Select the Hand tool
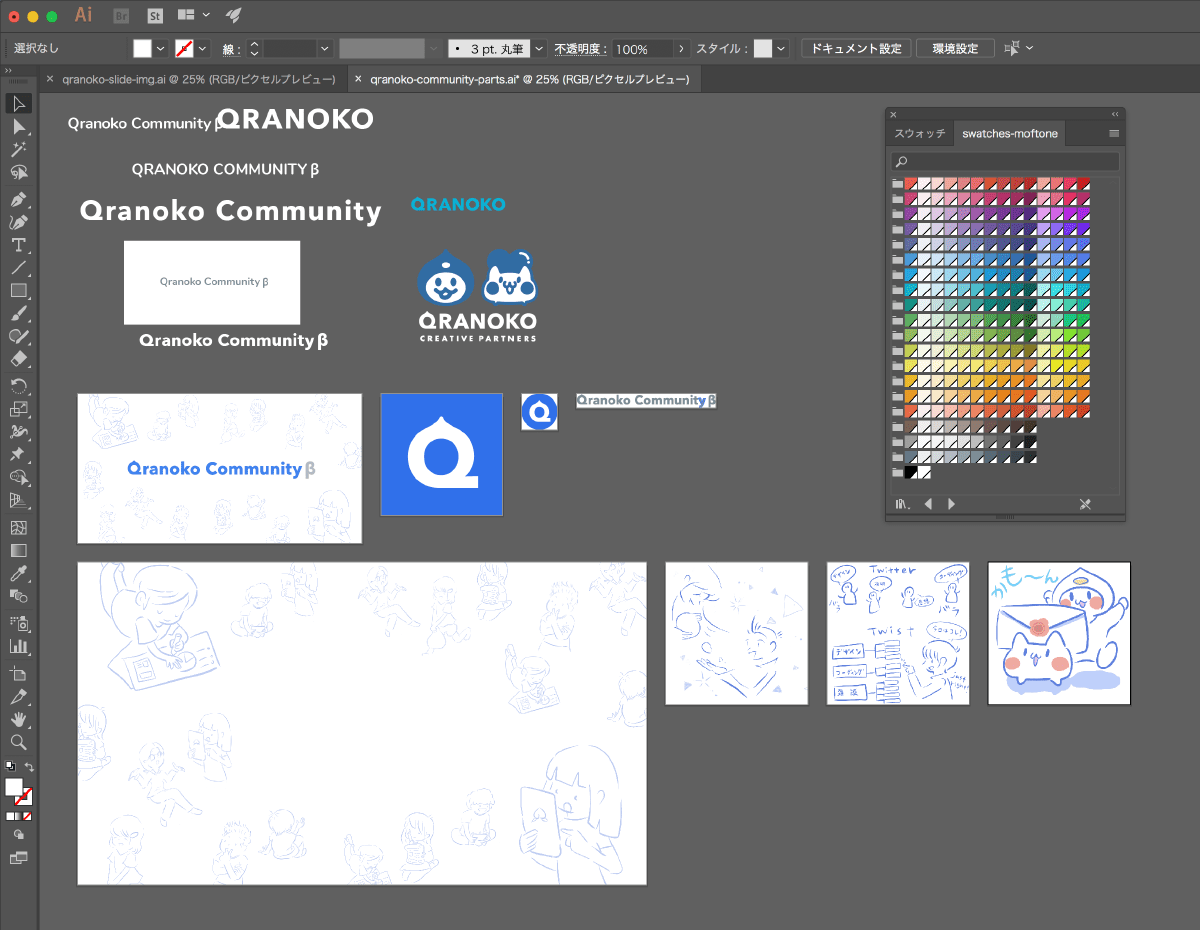 tap(18, 719)
